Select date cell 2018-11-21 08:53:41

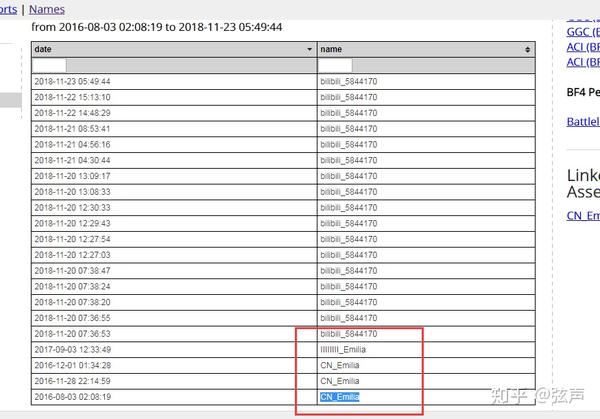(x=174, y=129)
